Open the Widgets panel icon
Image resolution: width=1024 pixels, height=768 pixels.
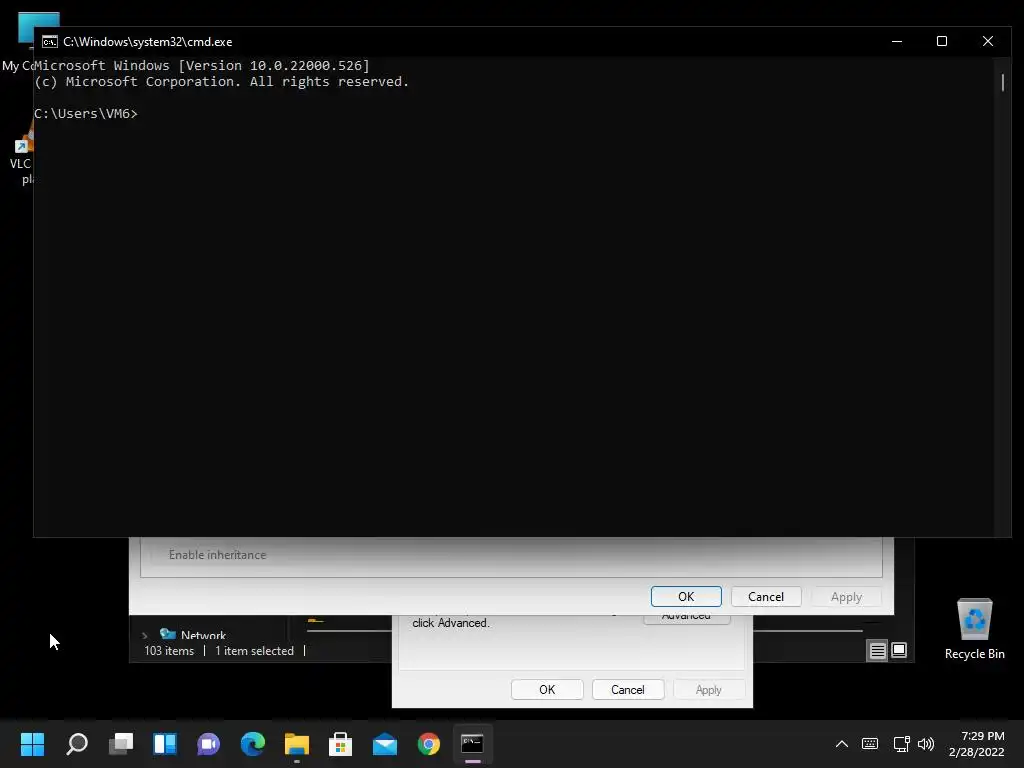point(165,744)
